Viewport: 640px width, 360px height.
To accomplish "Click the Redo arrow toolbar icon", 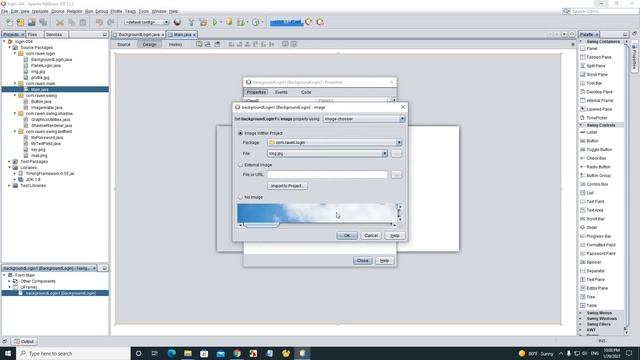I will tap(111, 22).
